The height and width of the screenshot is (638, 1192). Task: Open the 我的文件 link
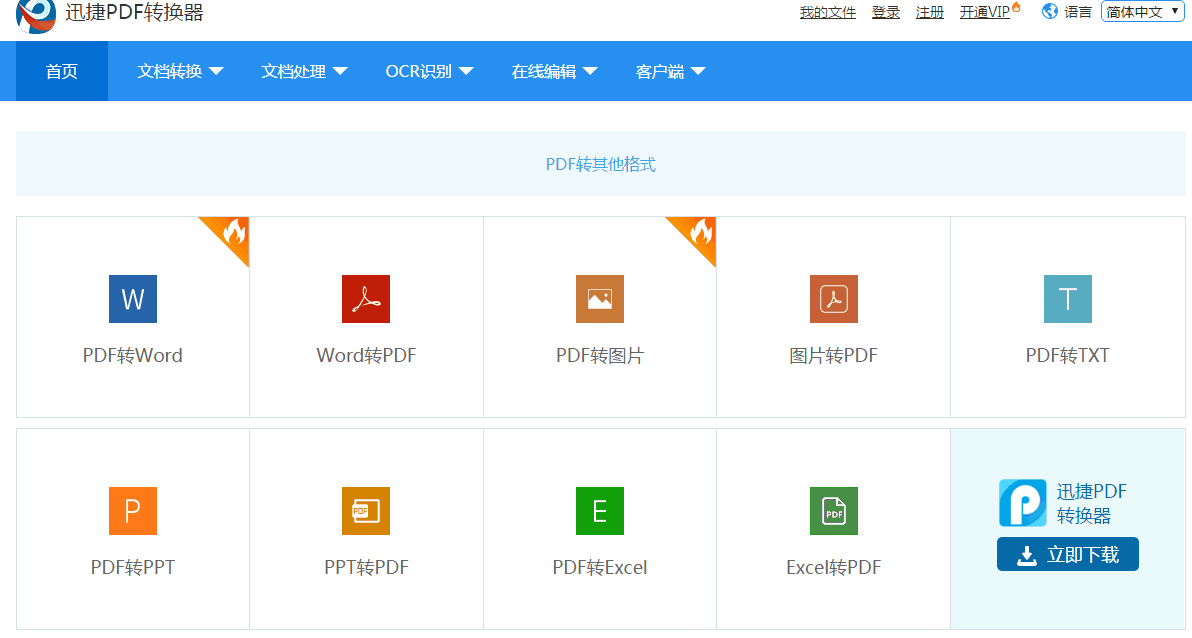point(828,13)
